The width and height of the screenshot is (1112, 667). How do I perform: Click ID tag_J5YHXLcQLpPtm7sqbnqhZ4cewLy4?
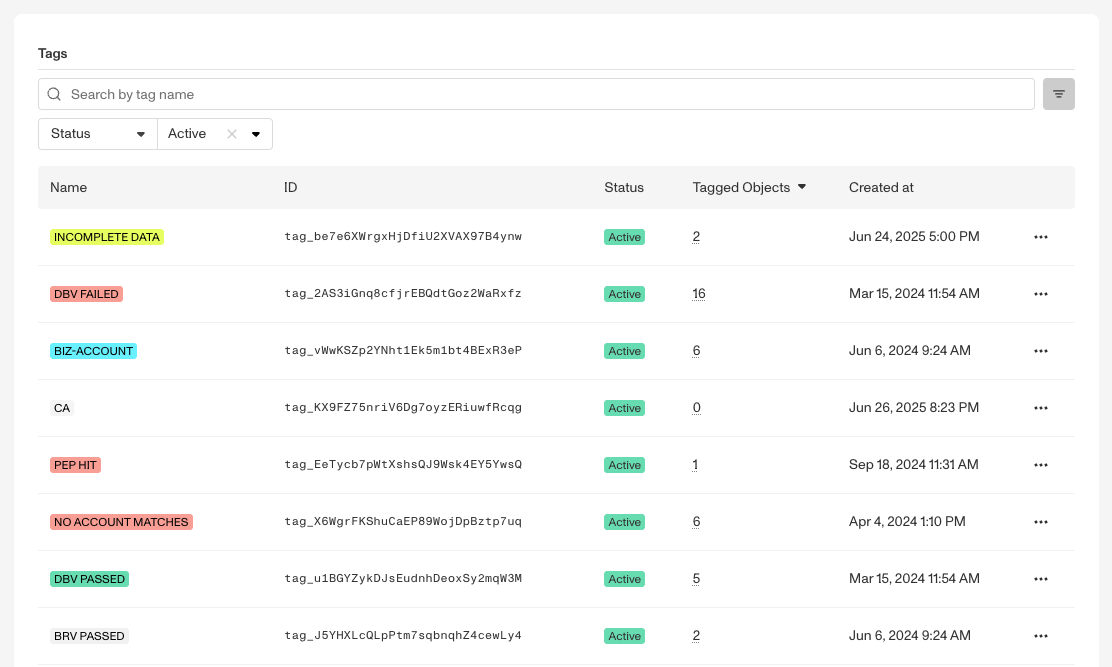403,636
